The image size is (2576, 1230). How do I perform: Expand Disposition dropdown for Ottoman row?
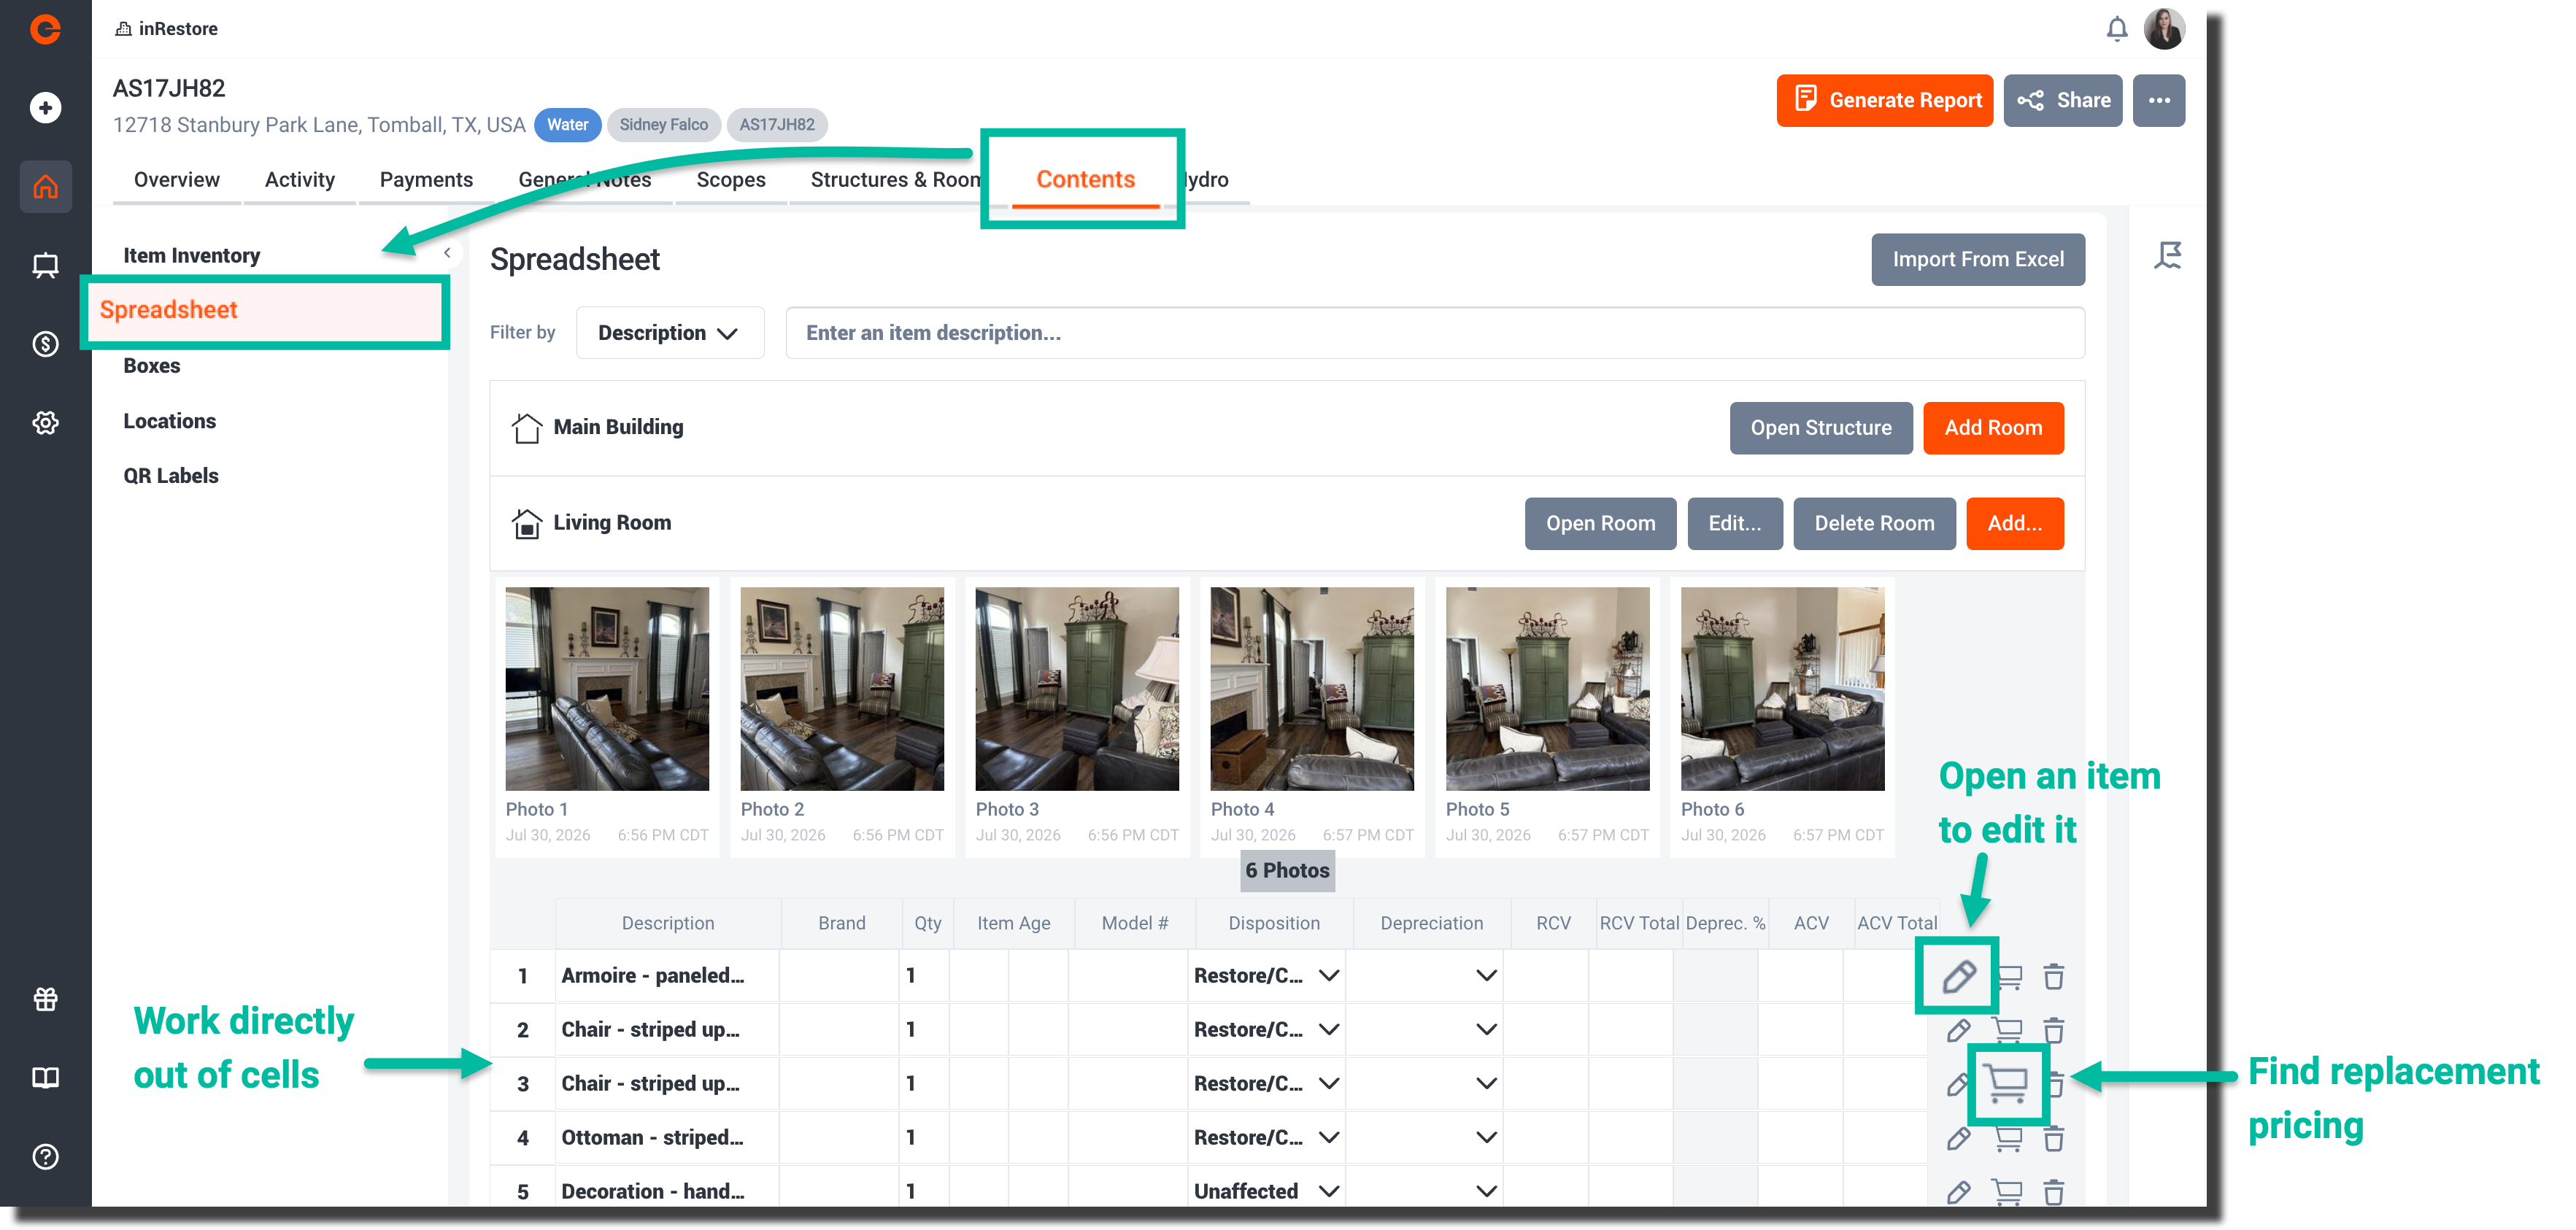(x=1328, y=1137)
